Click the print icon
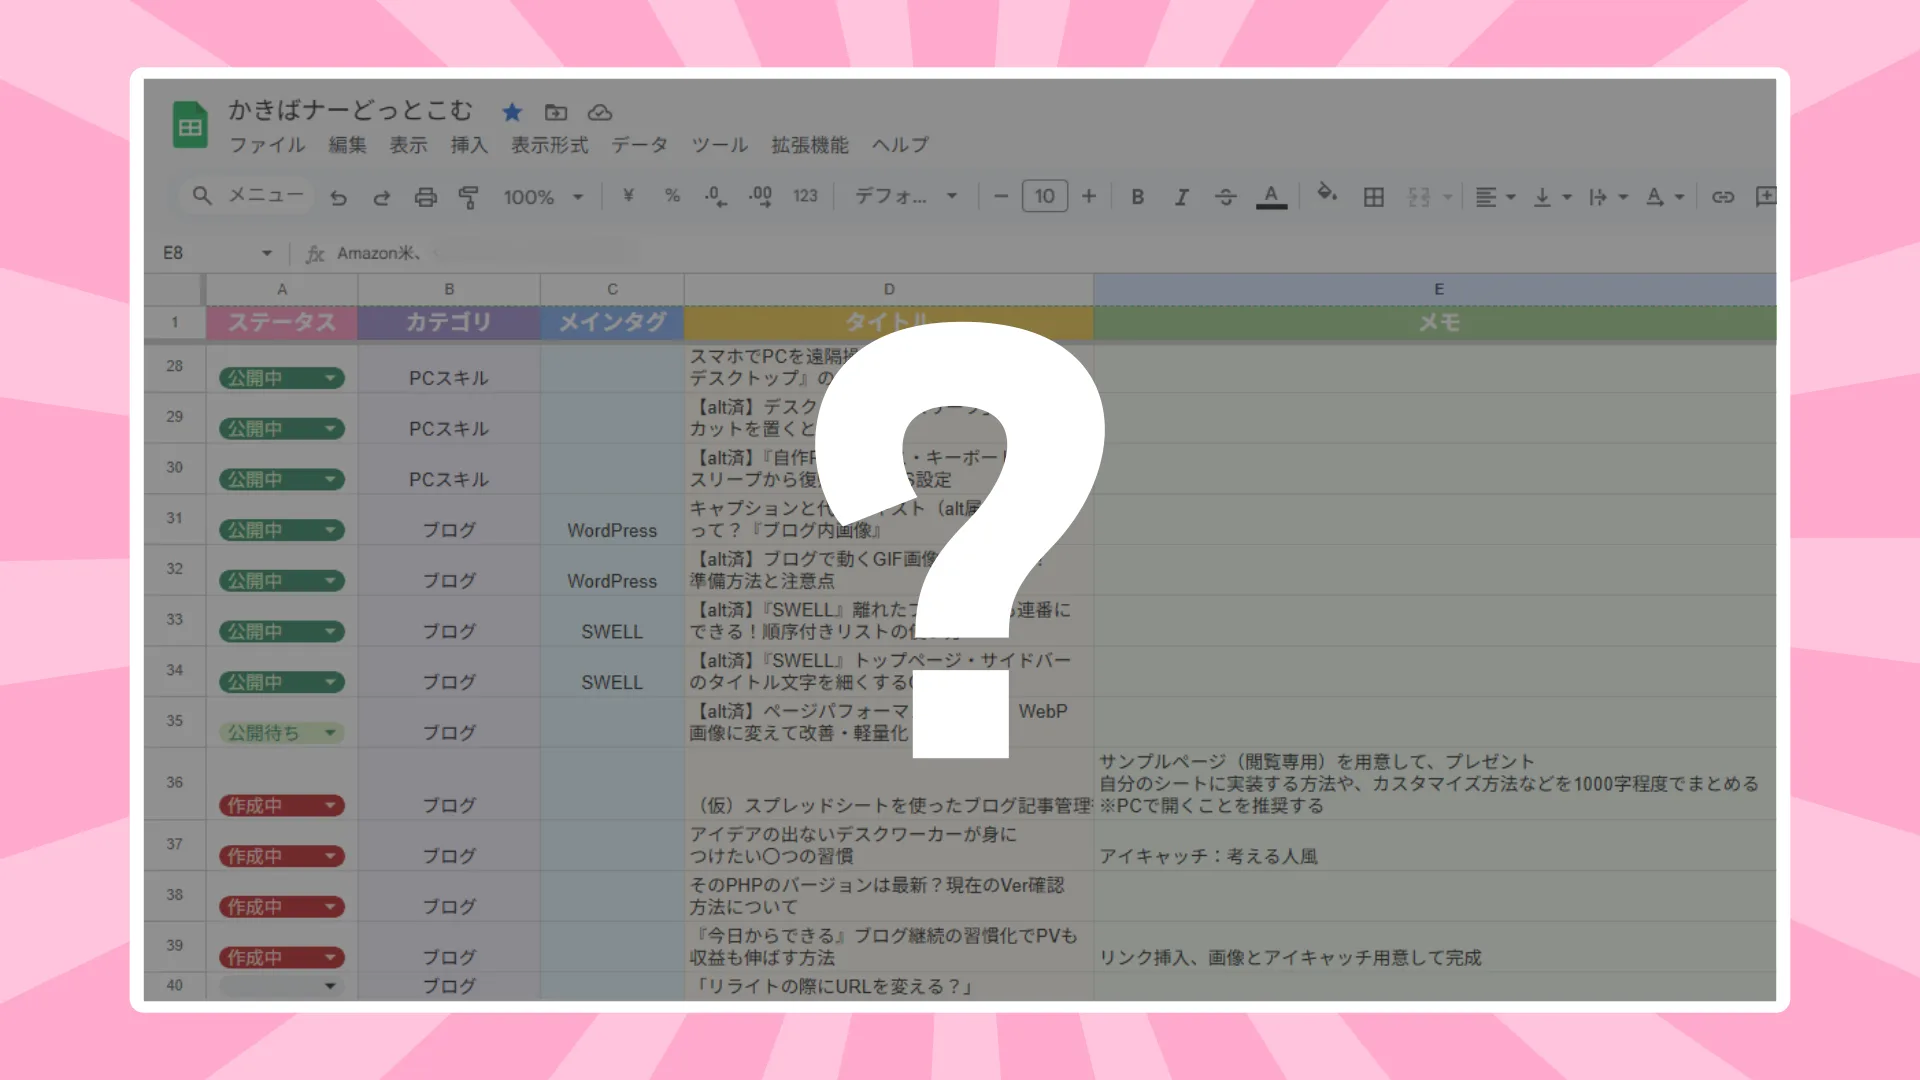This screenshot has width=1920, height=1080. [x=425, y=197]
